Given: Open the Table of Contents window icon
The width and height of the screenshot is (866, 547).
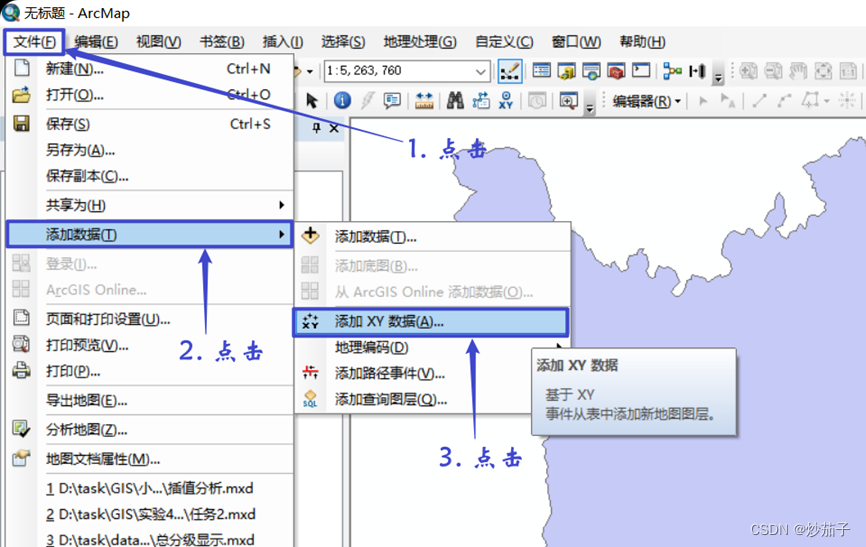Looking at the screenshot, I should point(541,71).
